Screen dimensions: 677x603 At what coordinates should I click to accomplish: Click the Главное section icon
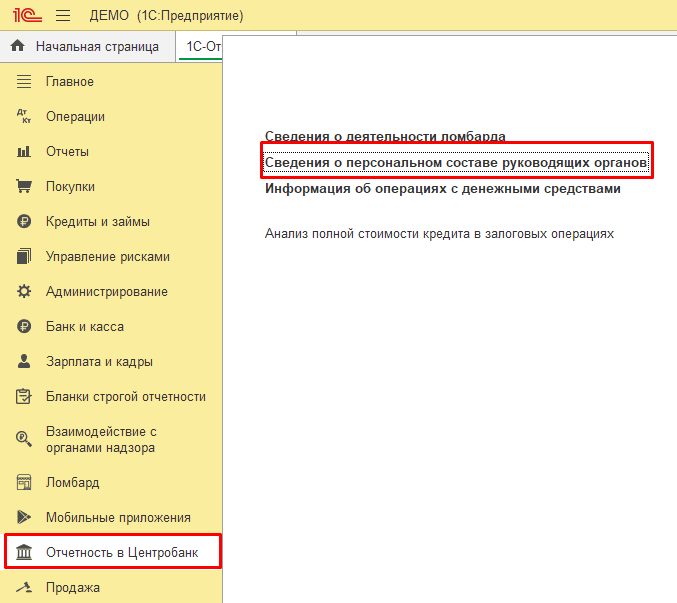25,82
